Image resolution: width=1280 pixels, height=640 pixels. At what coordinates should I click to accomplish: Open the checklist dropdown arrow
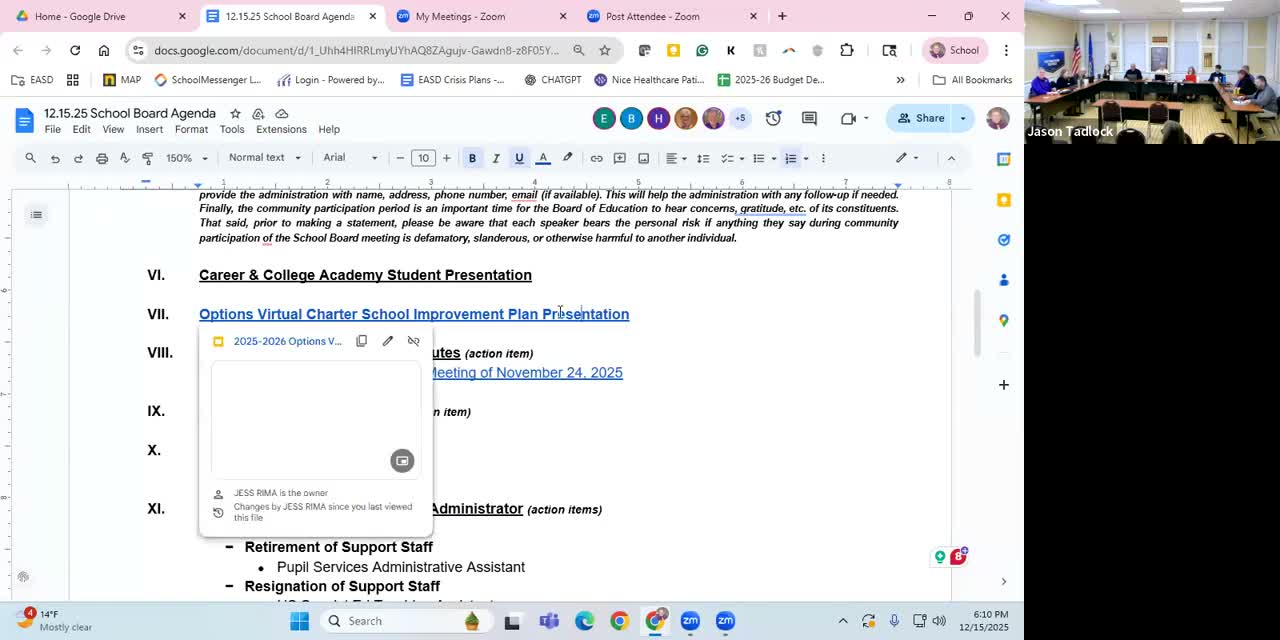[742, 158]
